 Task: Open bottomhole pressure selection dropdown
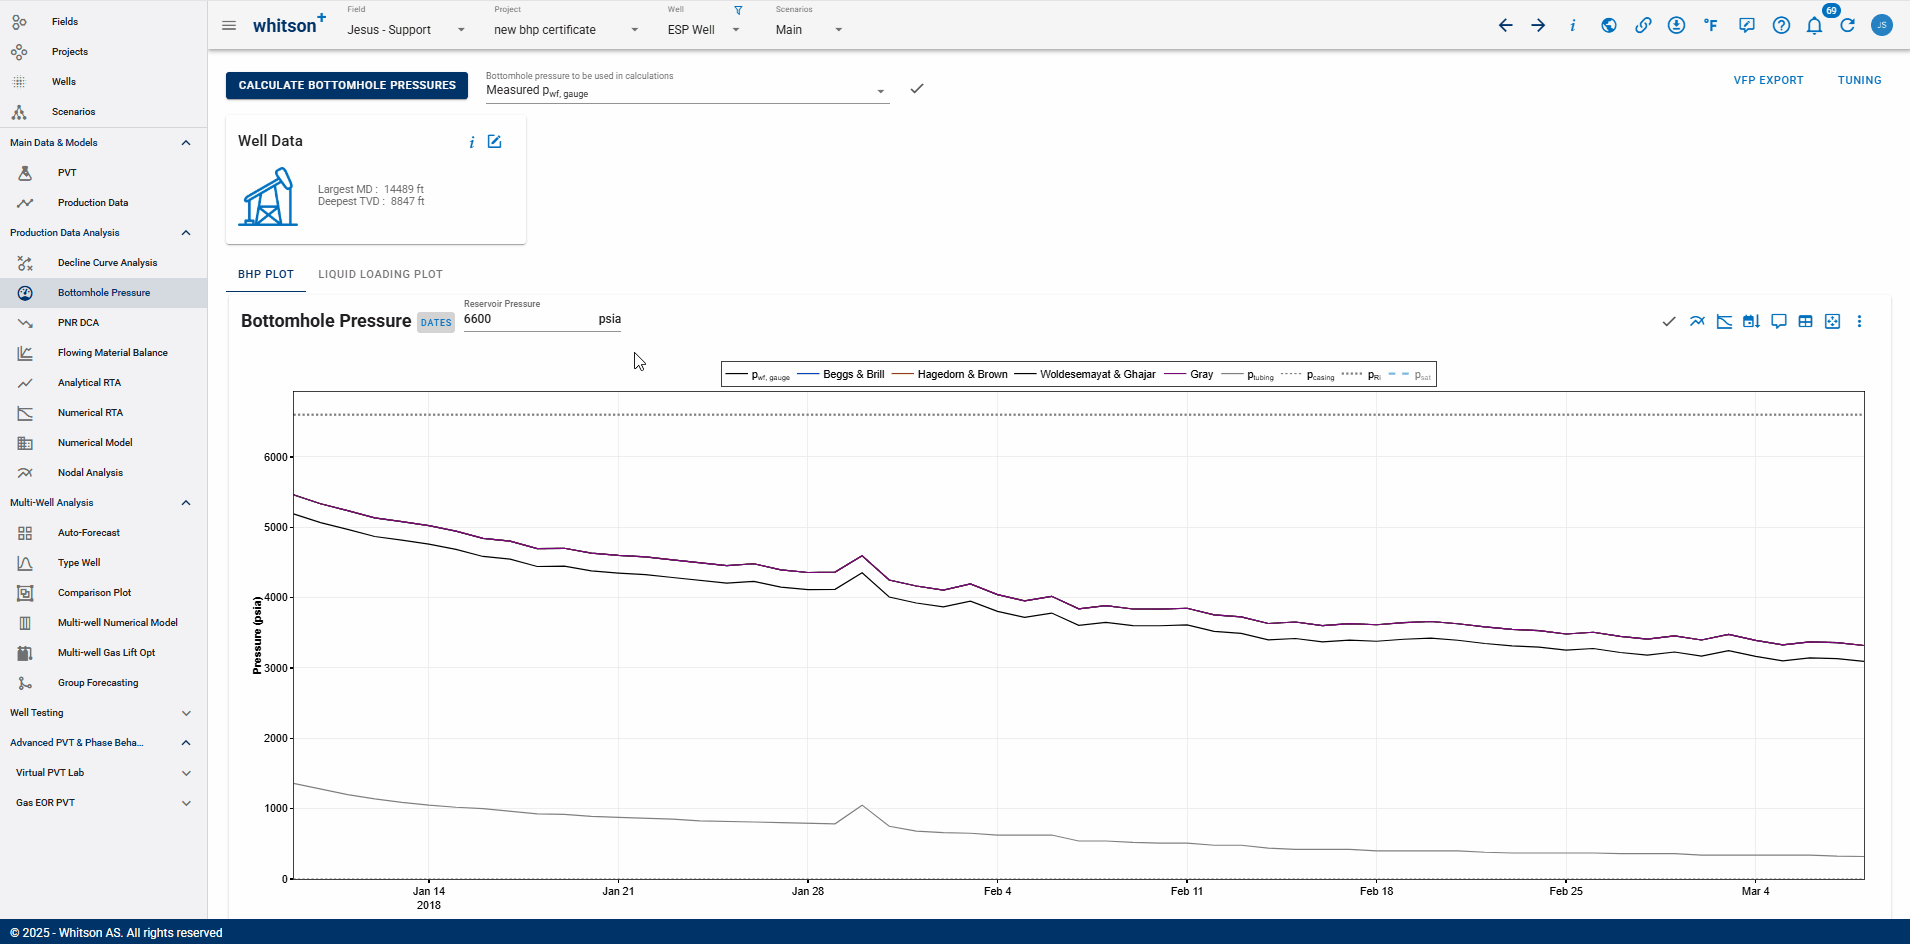click(x=686, y=91)
